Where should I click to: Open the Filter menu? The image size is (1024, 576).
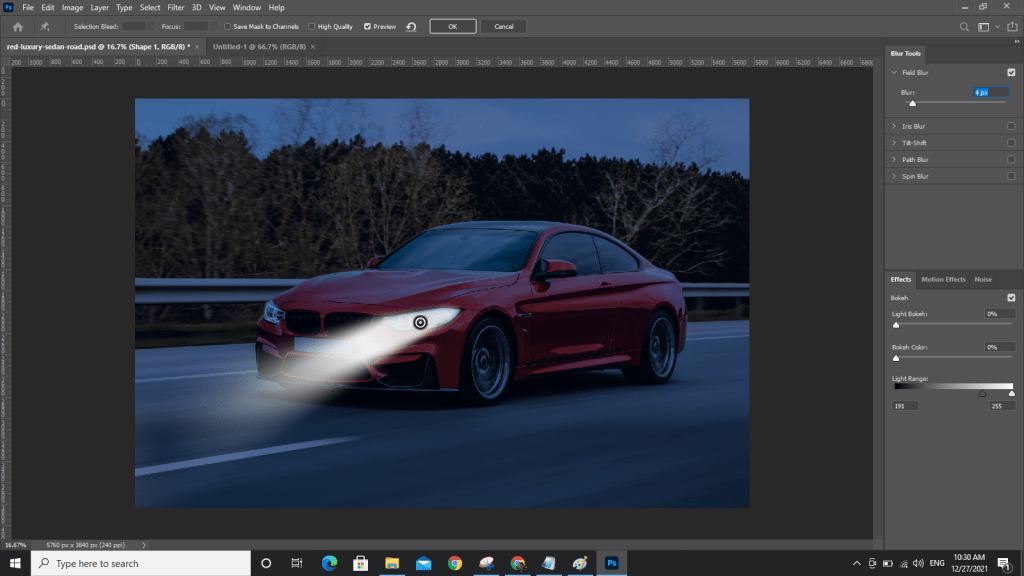(x=177, y=7)
